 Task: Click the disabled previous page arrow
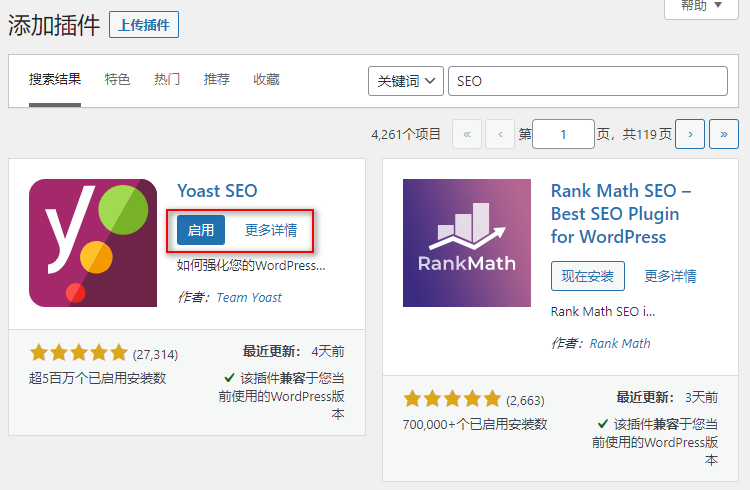click(x=500, y=134)
